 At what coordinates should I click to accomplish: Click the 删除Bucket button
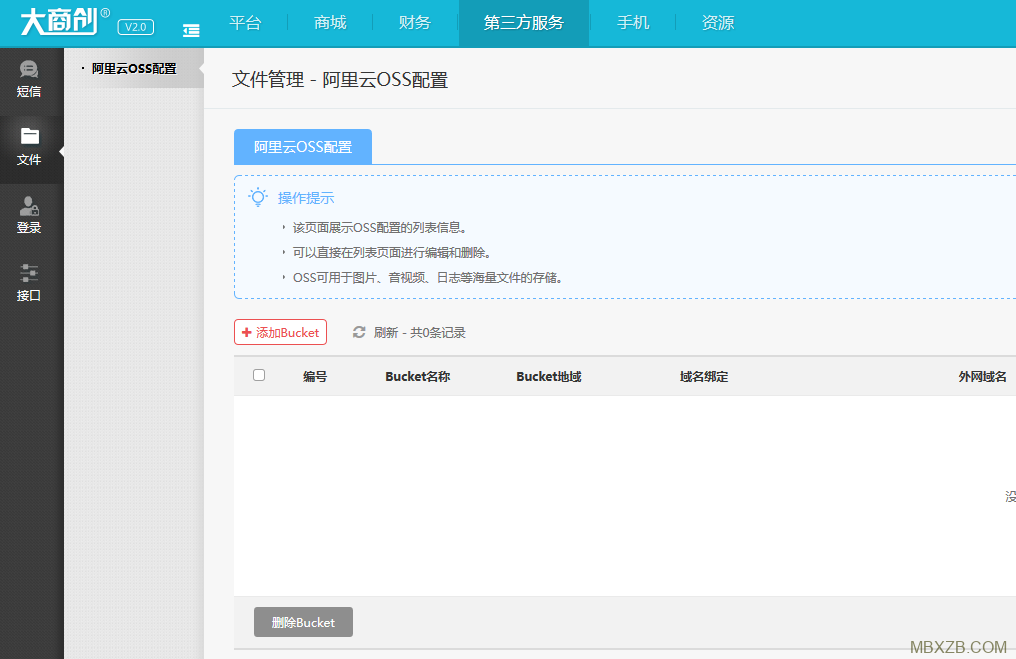coord(303,622)
